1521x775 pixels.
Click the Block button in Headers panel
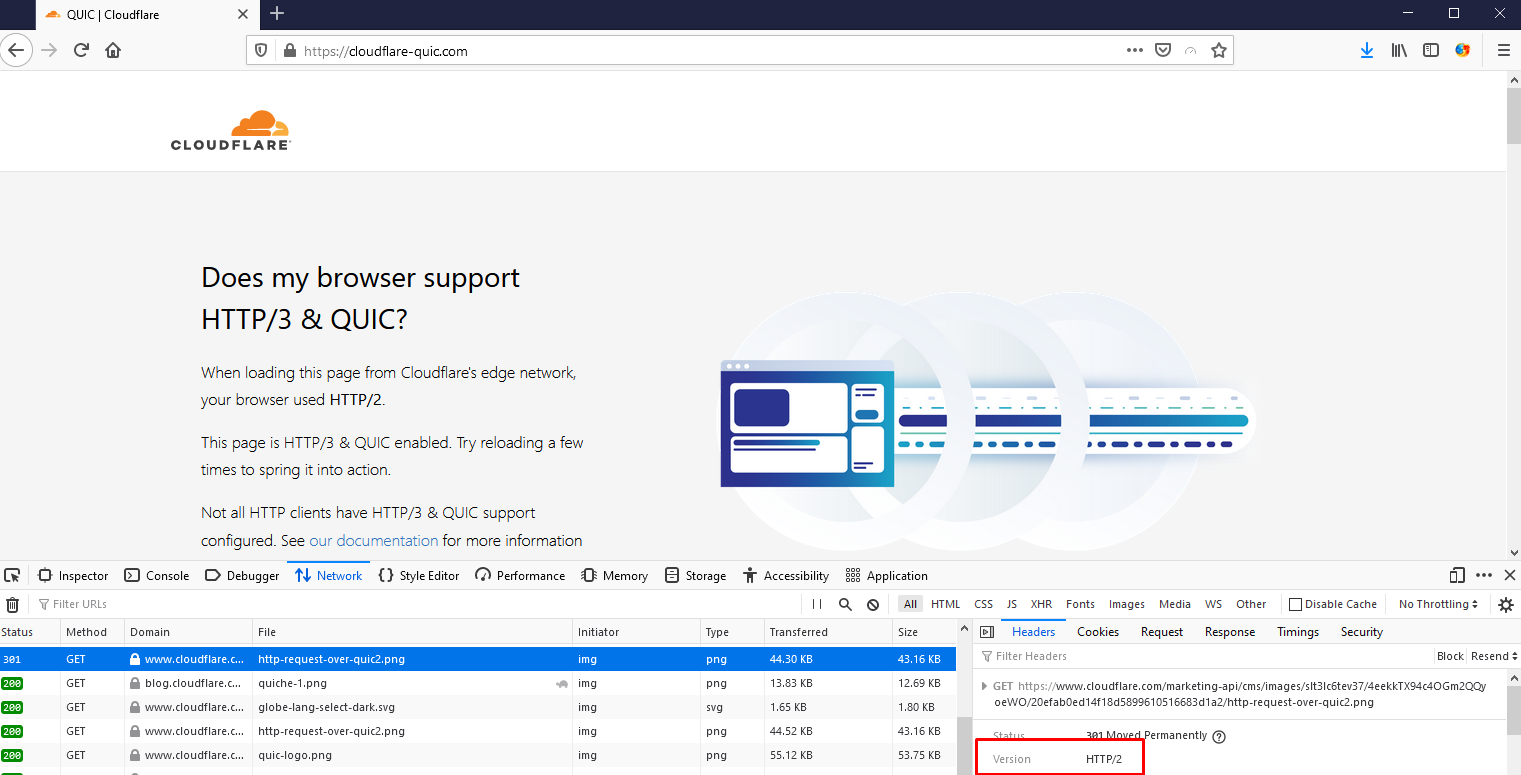coord(1450,656)
